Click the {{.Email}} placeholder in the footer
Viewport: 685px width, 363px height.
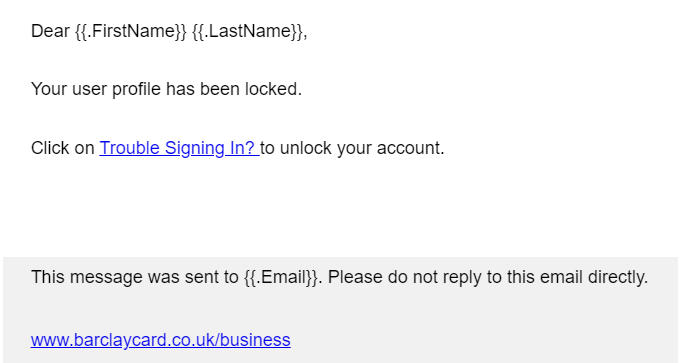(x=280, y=277)
